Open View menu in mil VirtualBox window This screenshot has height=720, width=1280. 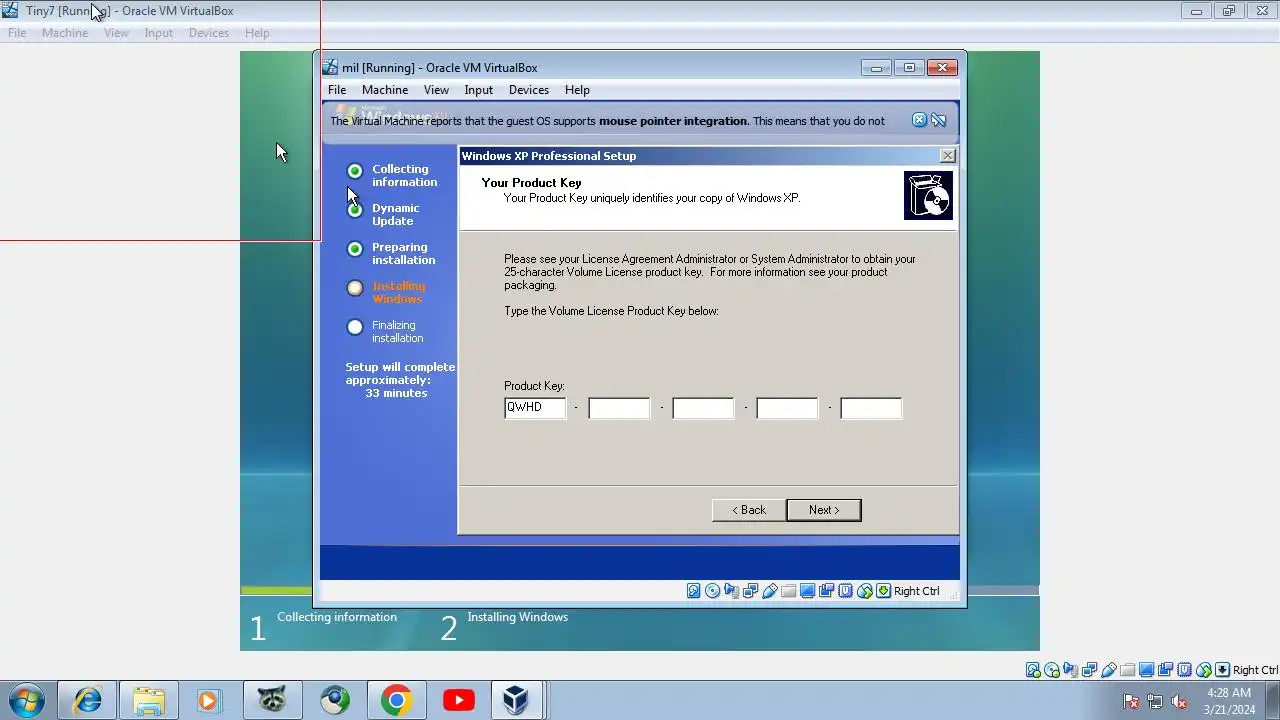(436, 90)
